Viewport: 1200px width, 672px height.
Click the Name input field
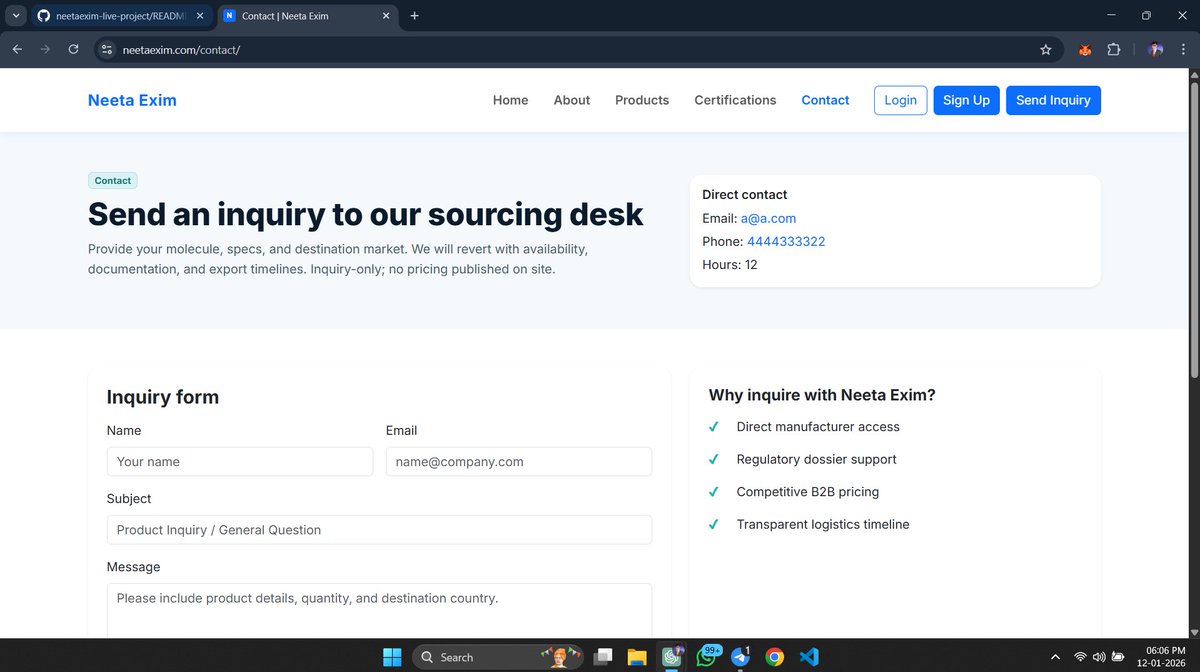240,461
